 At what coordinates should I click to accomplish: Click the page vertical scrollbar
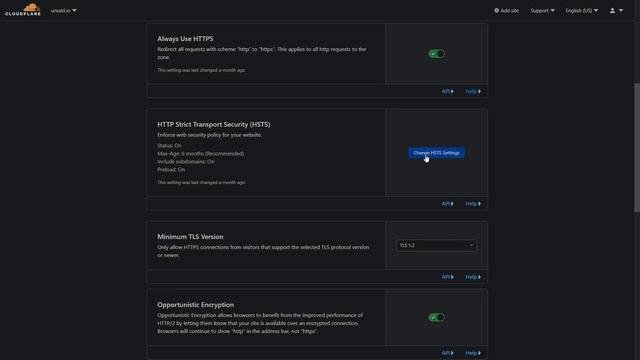tap(637, 148)
